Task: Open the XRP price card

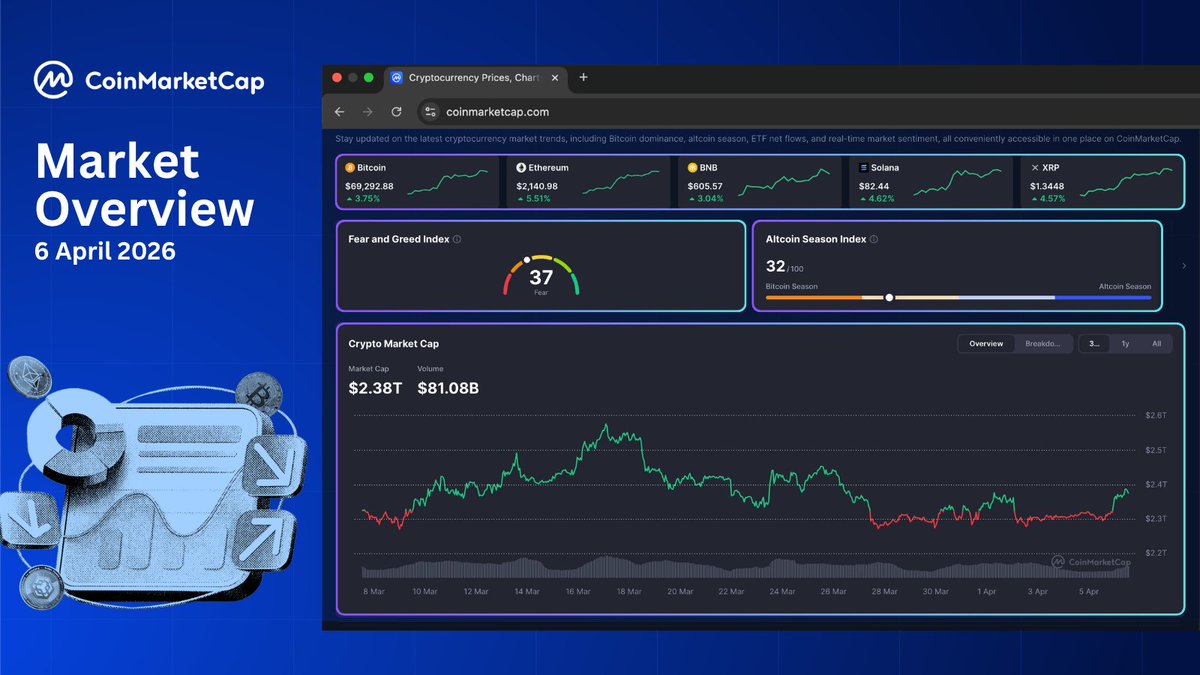Action: pos(1100,182)
